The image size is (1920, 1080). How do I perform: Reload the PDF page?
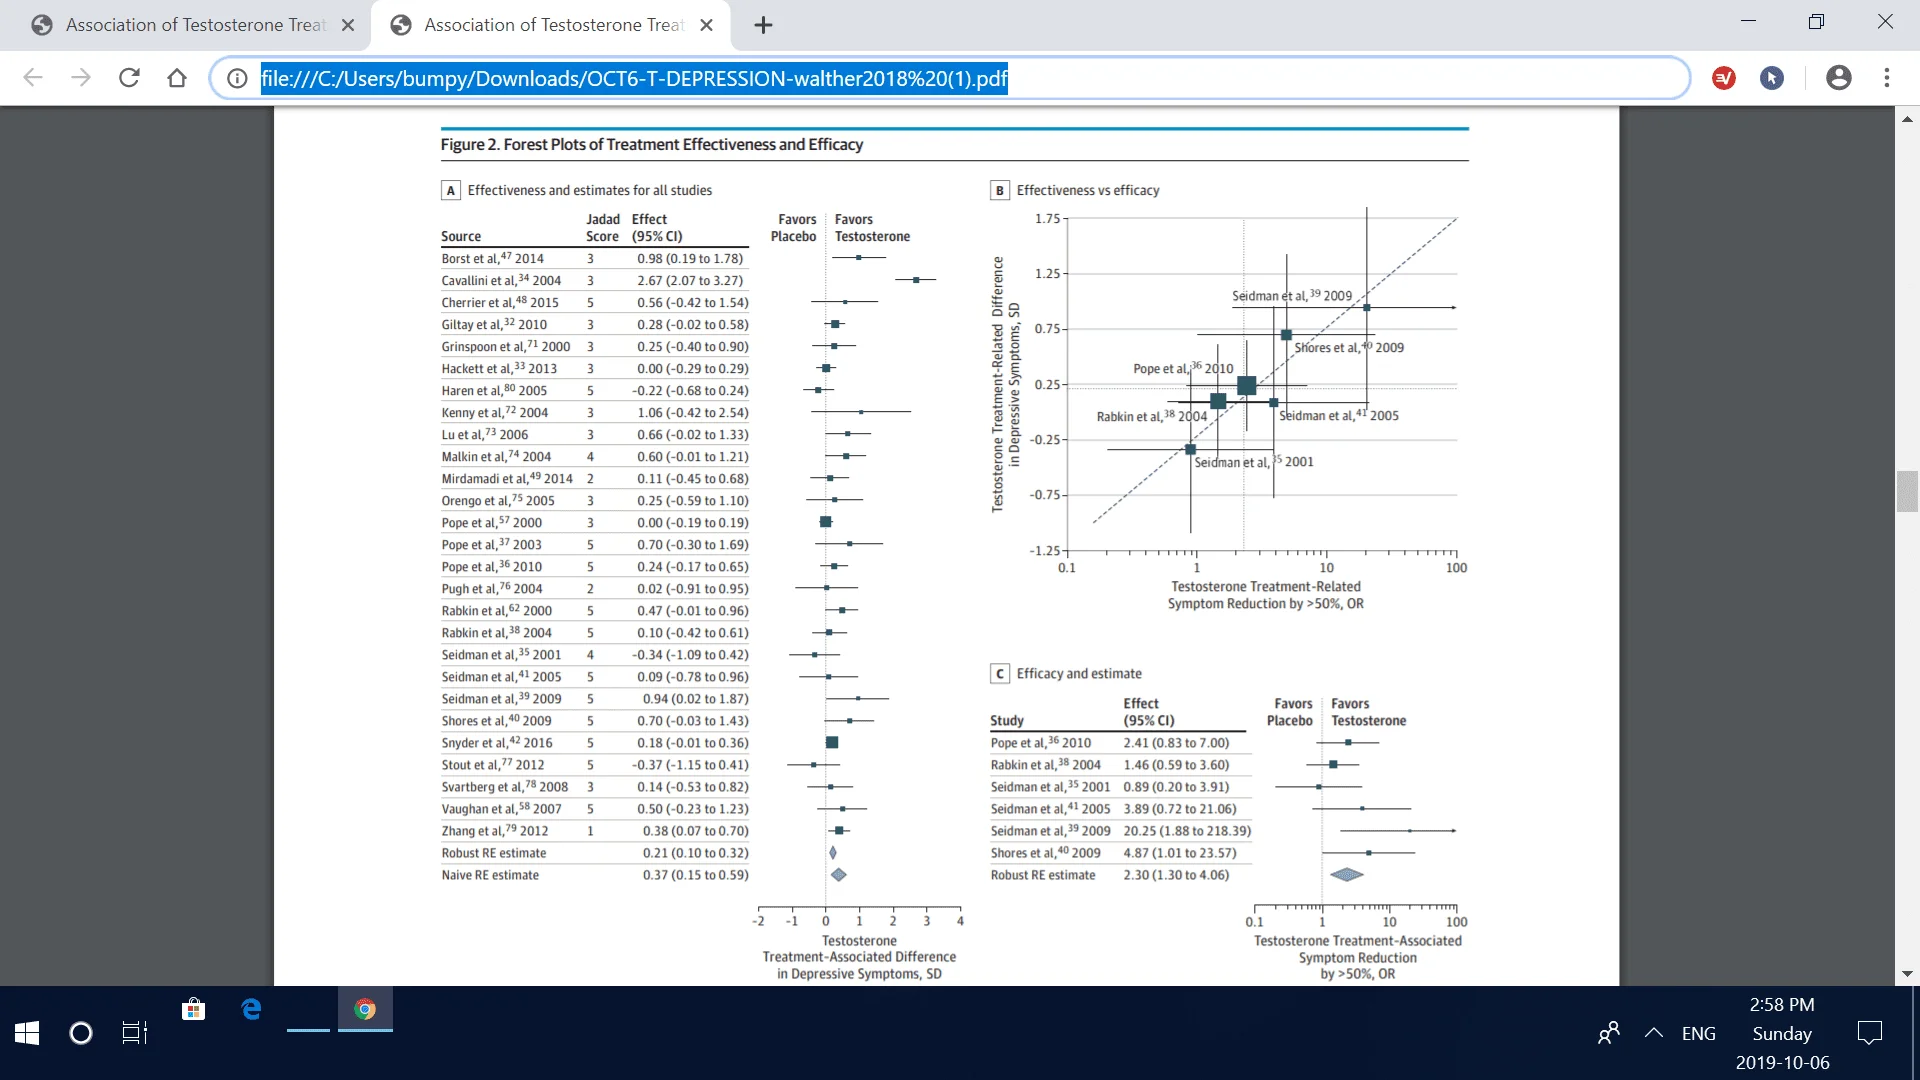tap(129, 78)
